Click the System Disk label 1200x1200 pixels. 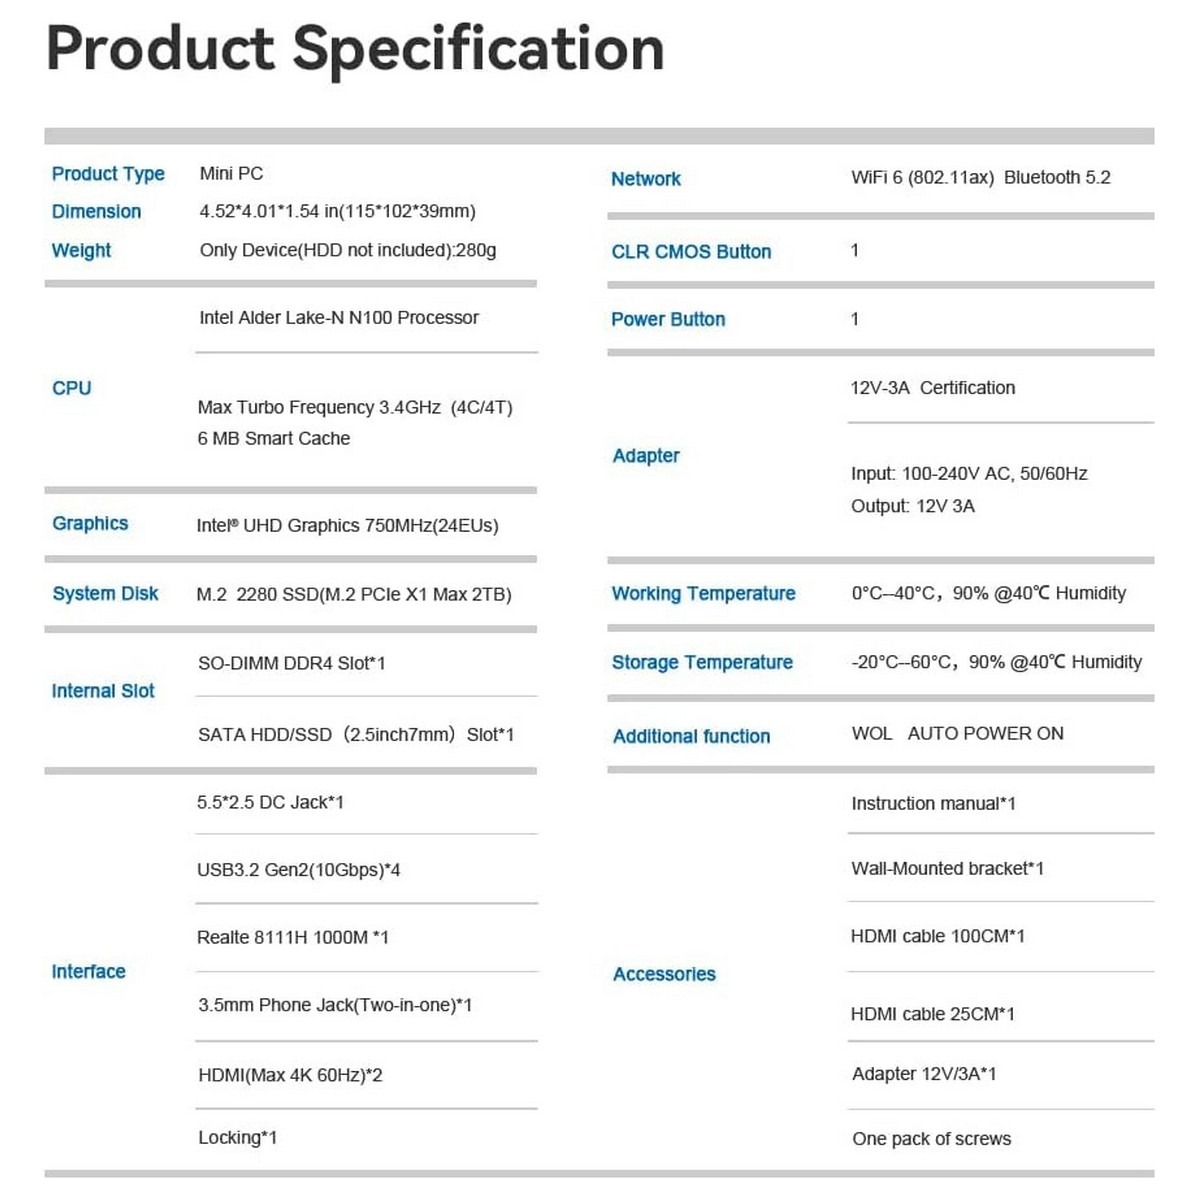click(105, 594)
